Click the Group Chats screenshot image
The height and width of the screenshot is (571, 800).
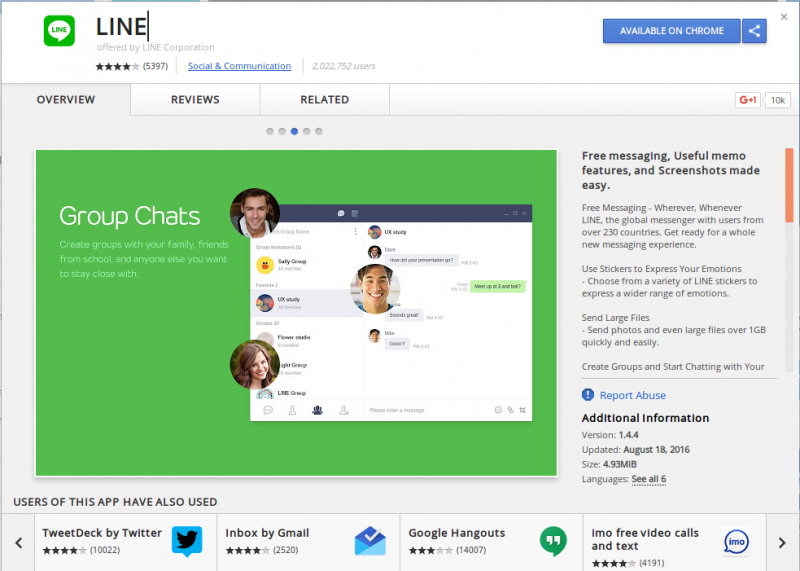coord(296,313)
